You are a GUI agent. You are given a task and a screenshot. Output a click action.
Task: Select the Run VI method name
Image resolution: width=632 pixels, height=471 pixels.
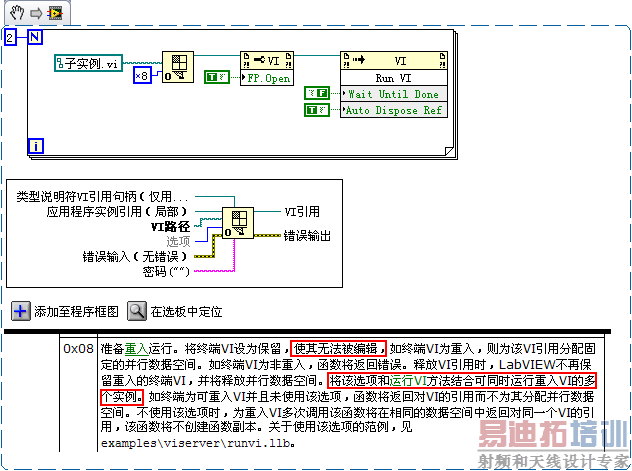(394, 78)
